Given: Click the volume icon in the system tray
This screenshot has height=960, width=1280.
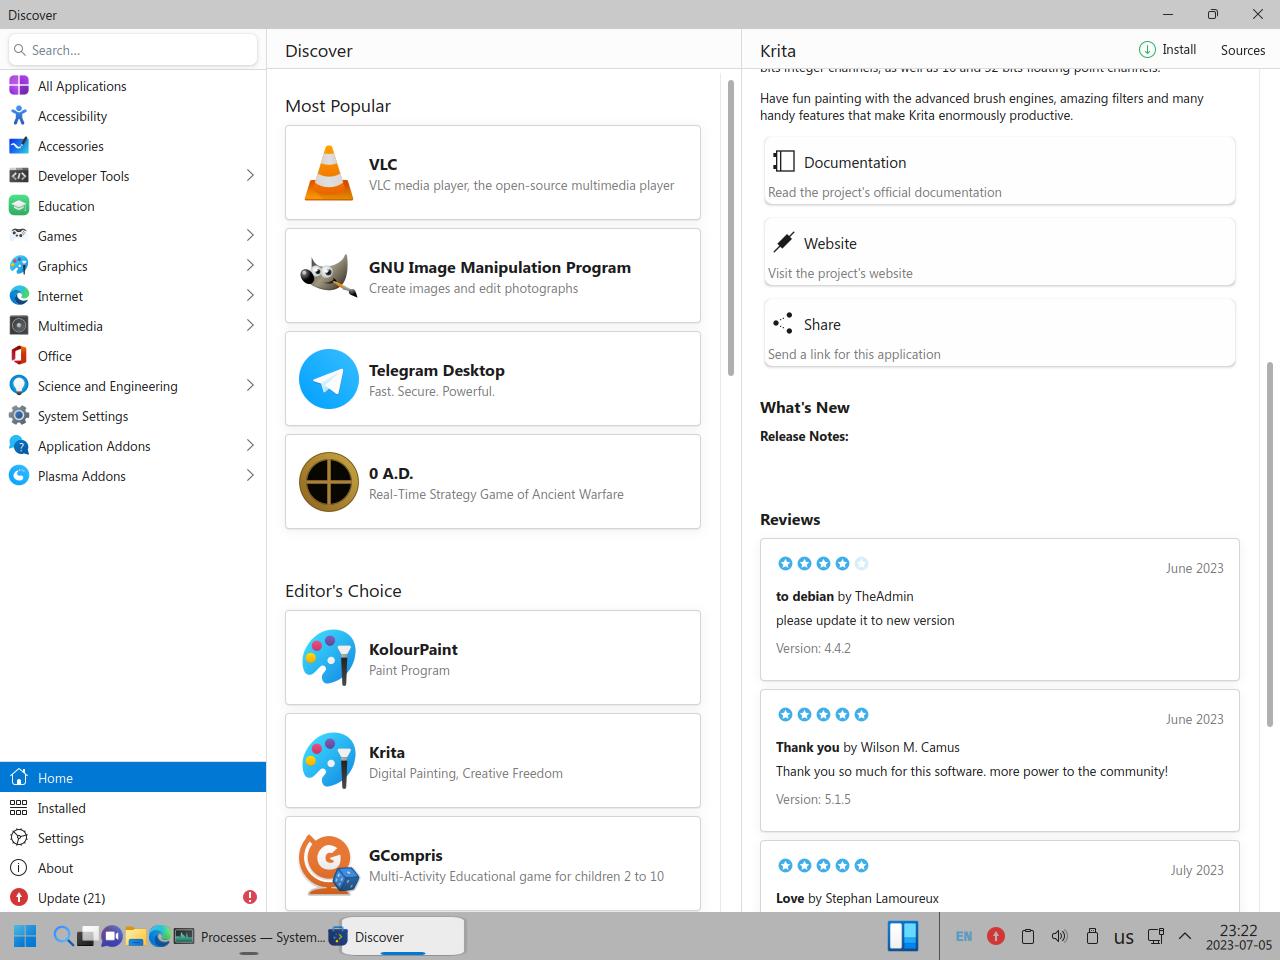Looking at the screenshot, I should point(1059,937).
